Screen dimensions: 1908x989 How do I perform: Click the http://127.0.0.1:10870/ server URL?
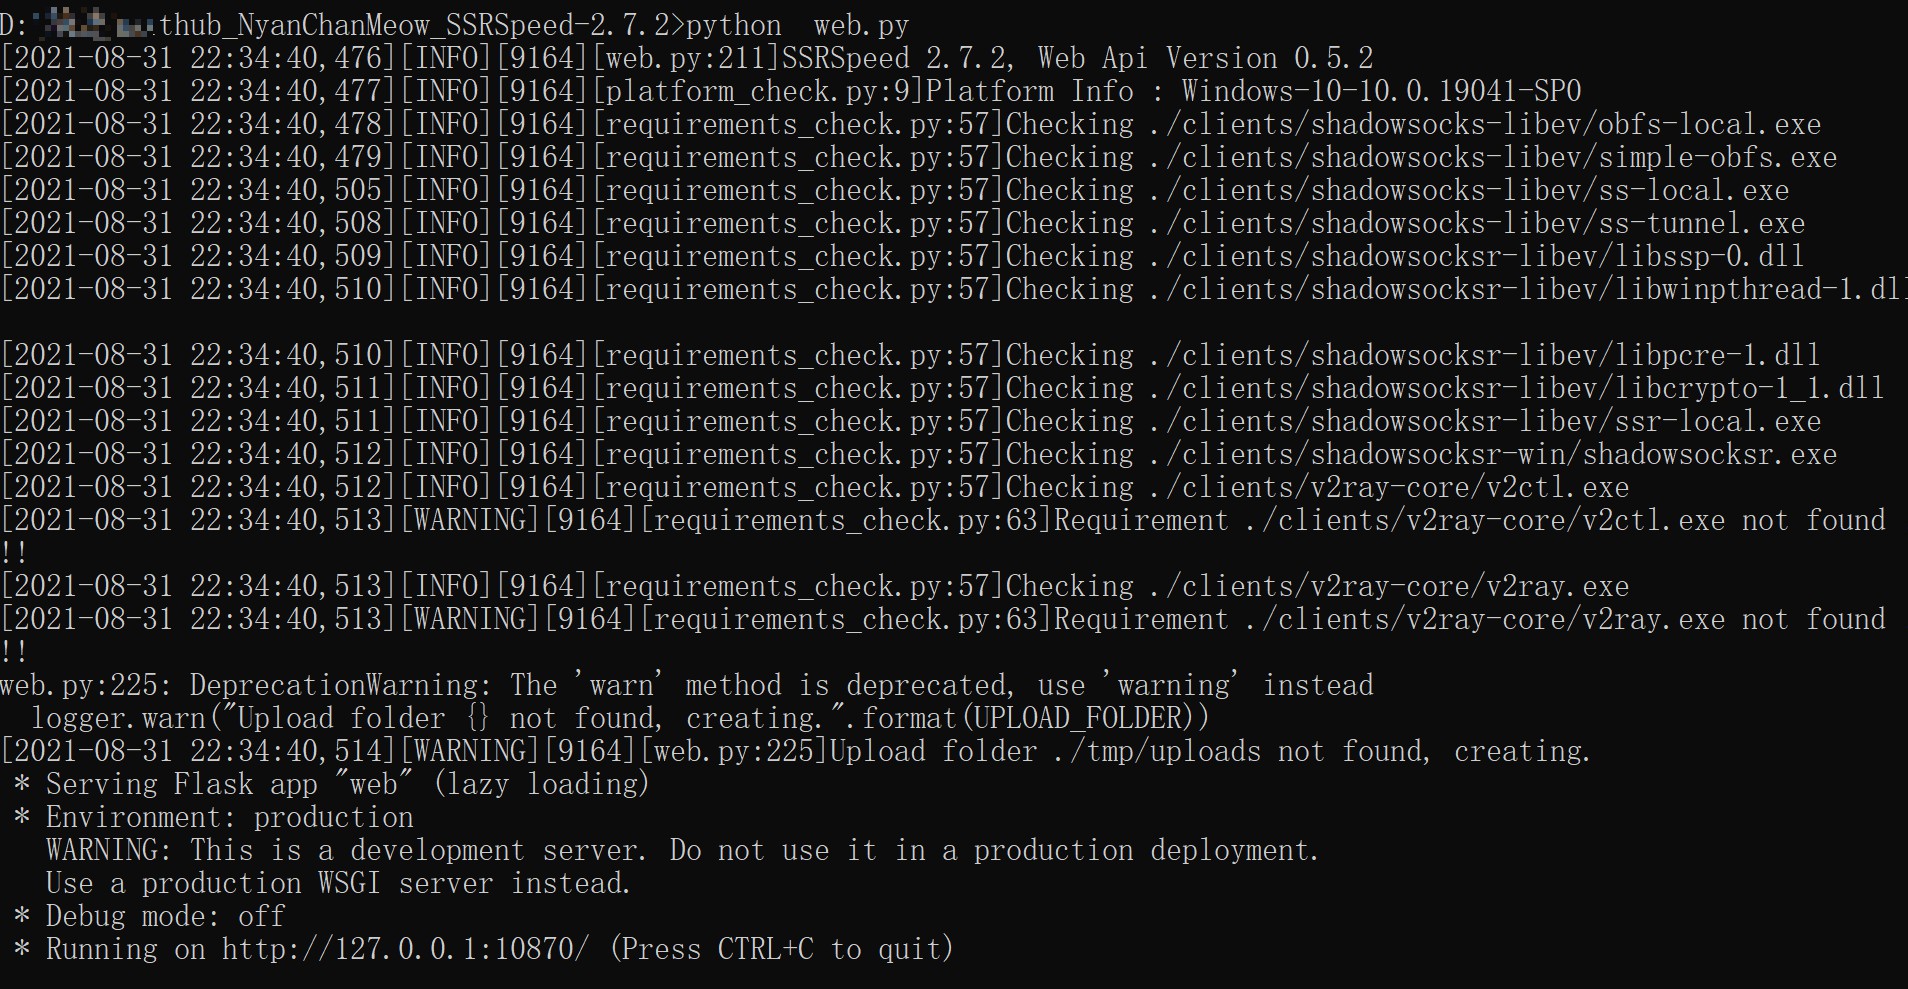tap(405, 949)
